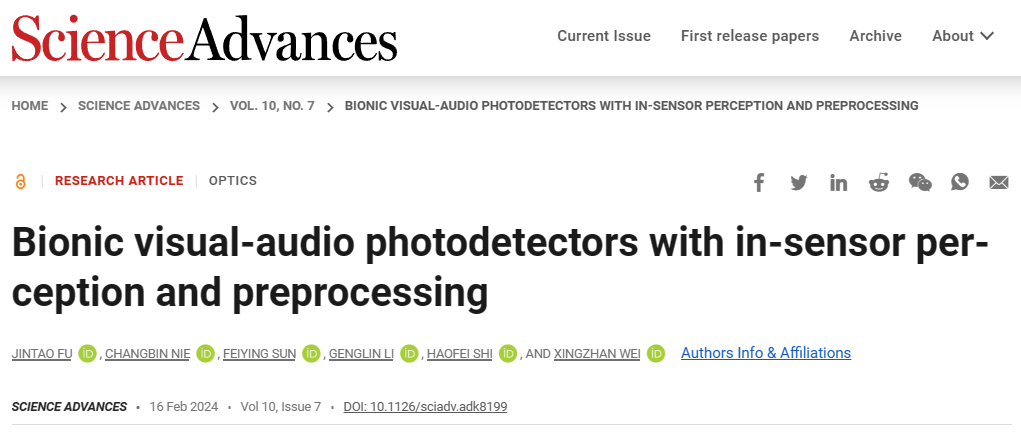Open Authors Info & Affiliations link
This screenshot has width=1021, height=433.
point(766,353)
